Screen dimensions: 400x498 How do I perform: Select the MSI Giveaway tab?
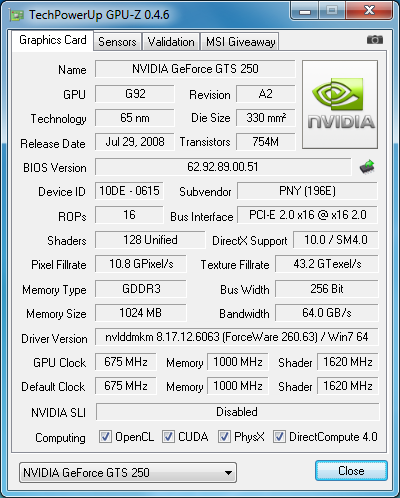tap(240, 42)
